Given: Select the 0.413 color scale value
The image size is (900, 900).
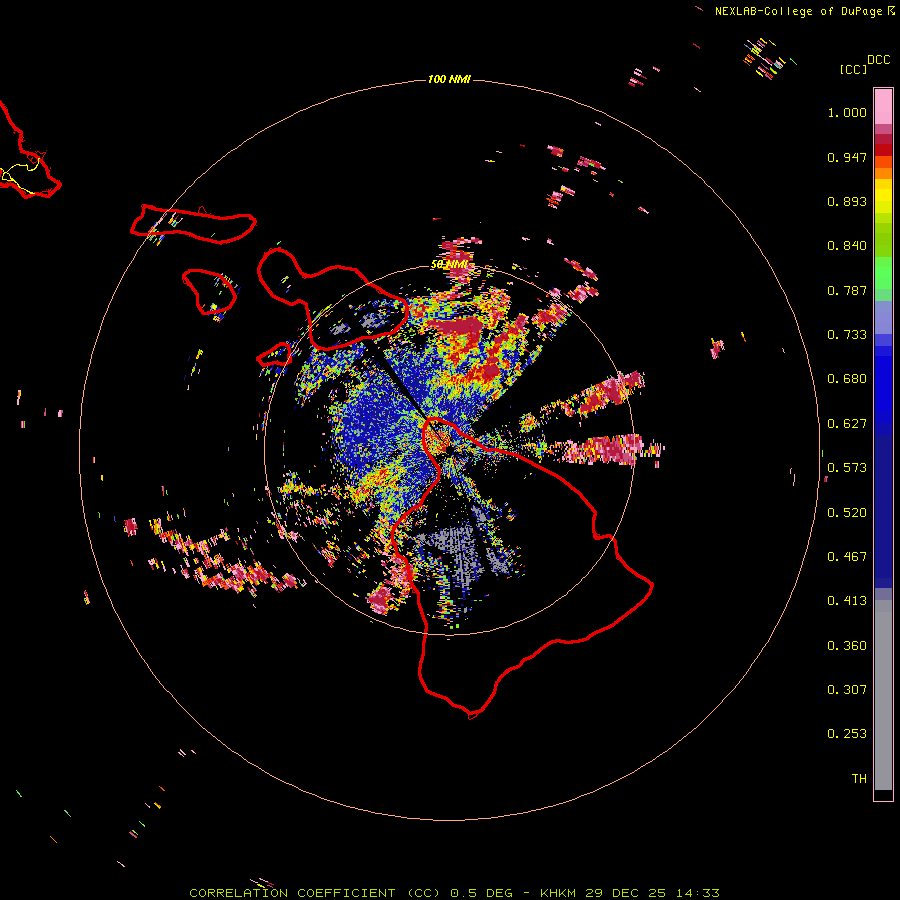Looking at the screenshot, I should (x=847, y=601).
